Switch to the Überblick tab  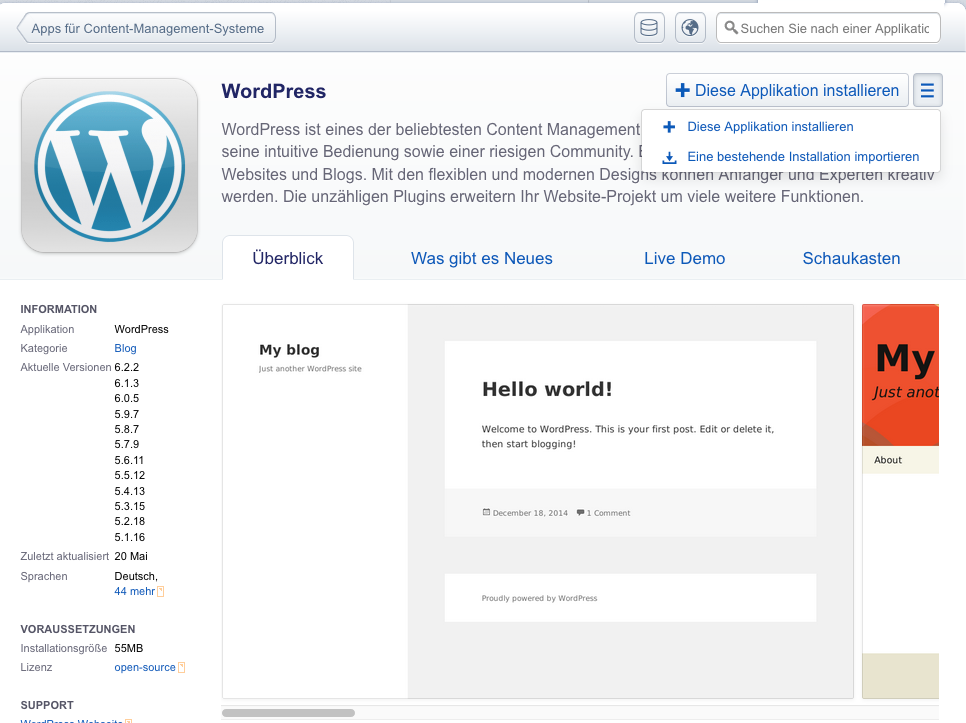288,258
